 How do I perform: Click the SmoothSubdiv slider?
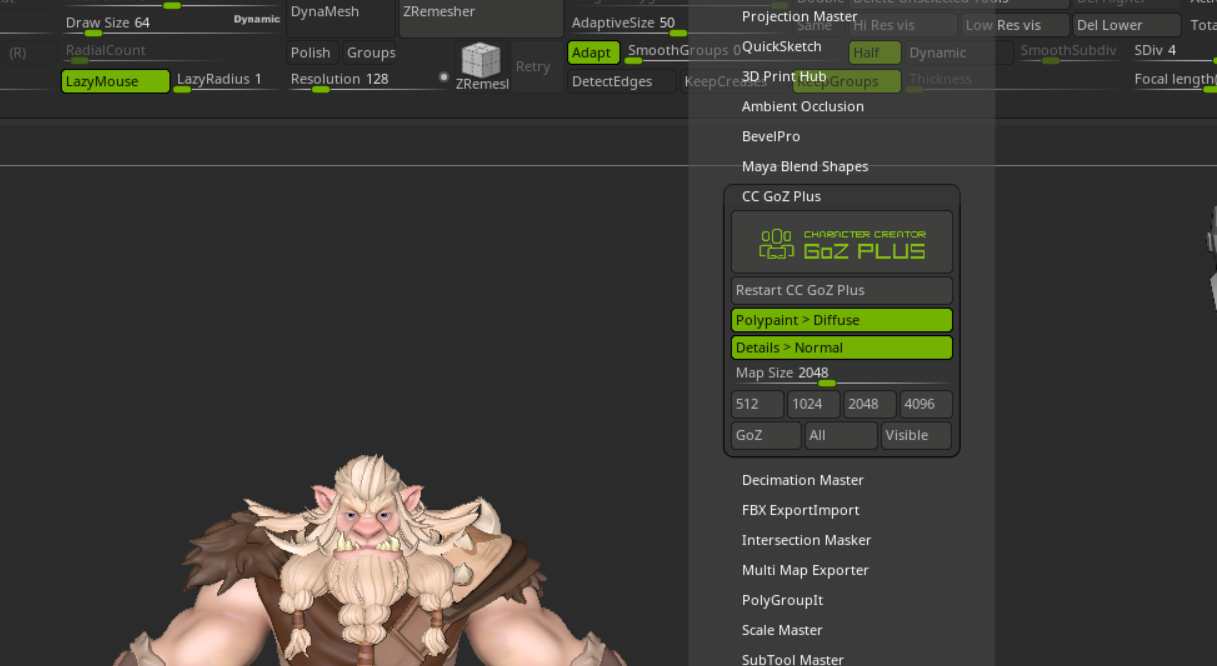(x=1070, y=52)
